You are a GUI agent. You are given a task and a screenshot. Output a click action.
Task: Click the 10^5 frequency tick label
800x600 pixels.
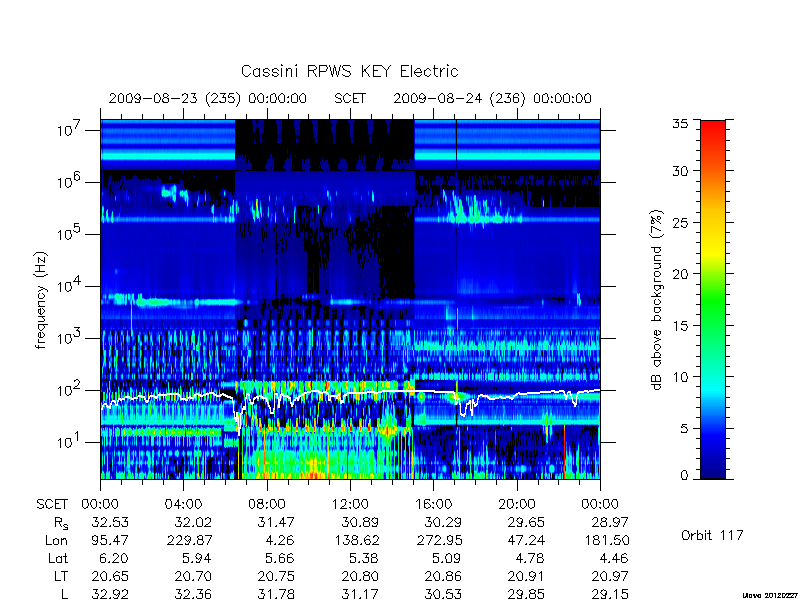(x=70, y=233)
